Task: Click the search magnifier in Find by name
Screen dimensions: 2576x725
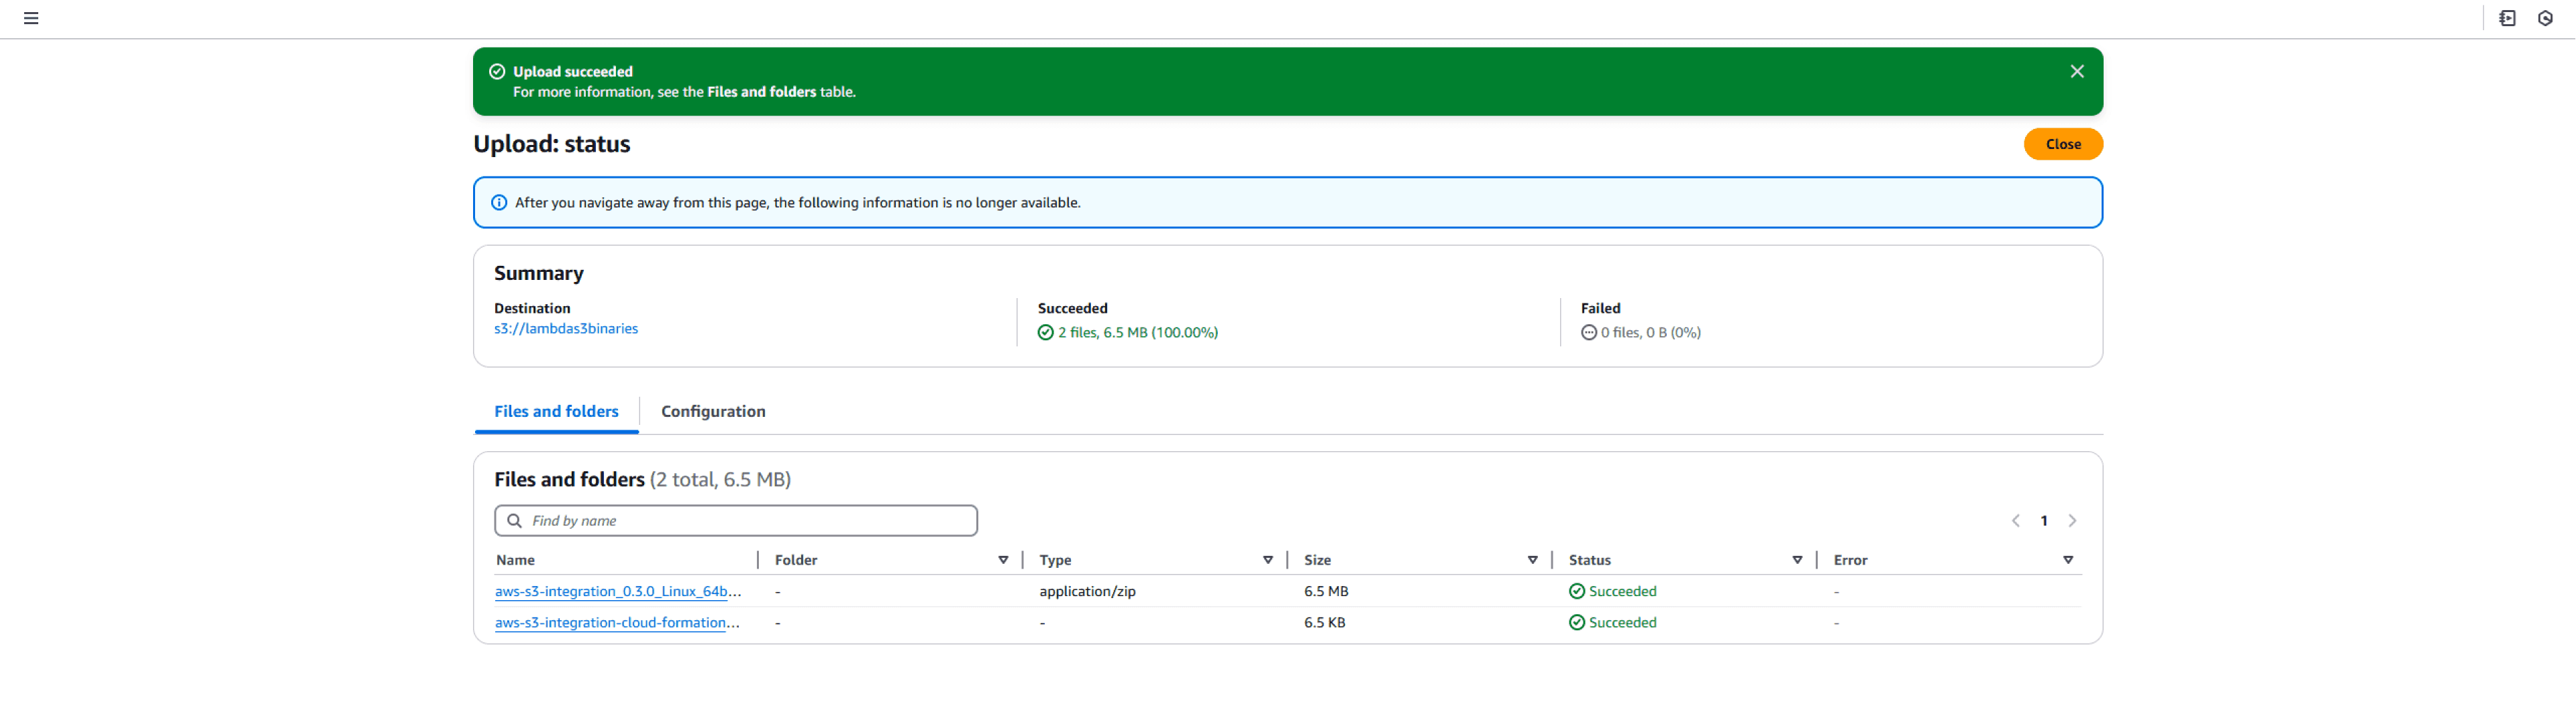Action: [x=515, y=520]
